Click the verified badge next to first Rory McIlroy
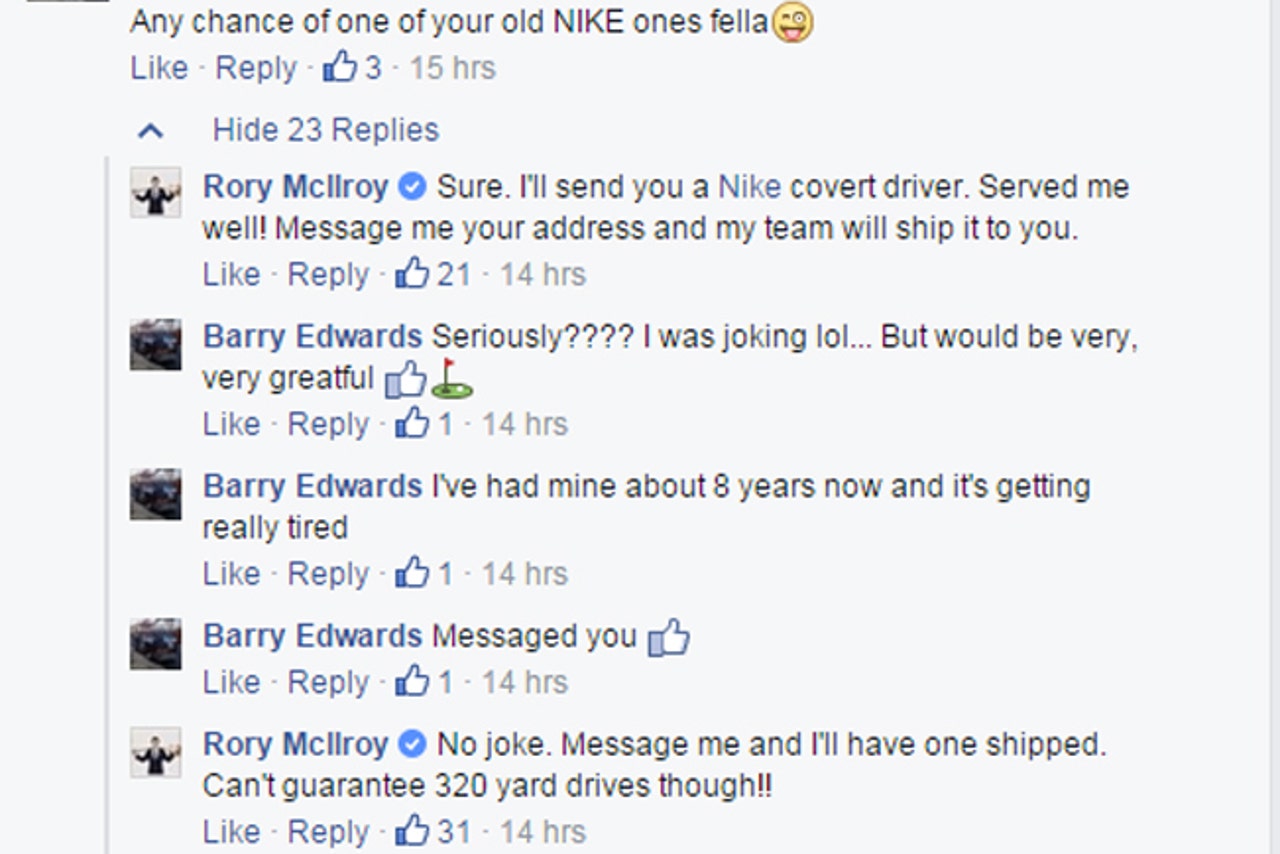The width and height of the screenshot is (1280, 854). point(412,186)
